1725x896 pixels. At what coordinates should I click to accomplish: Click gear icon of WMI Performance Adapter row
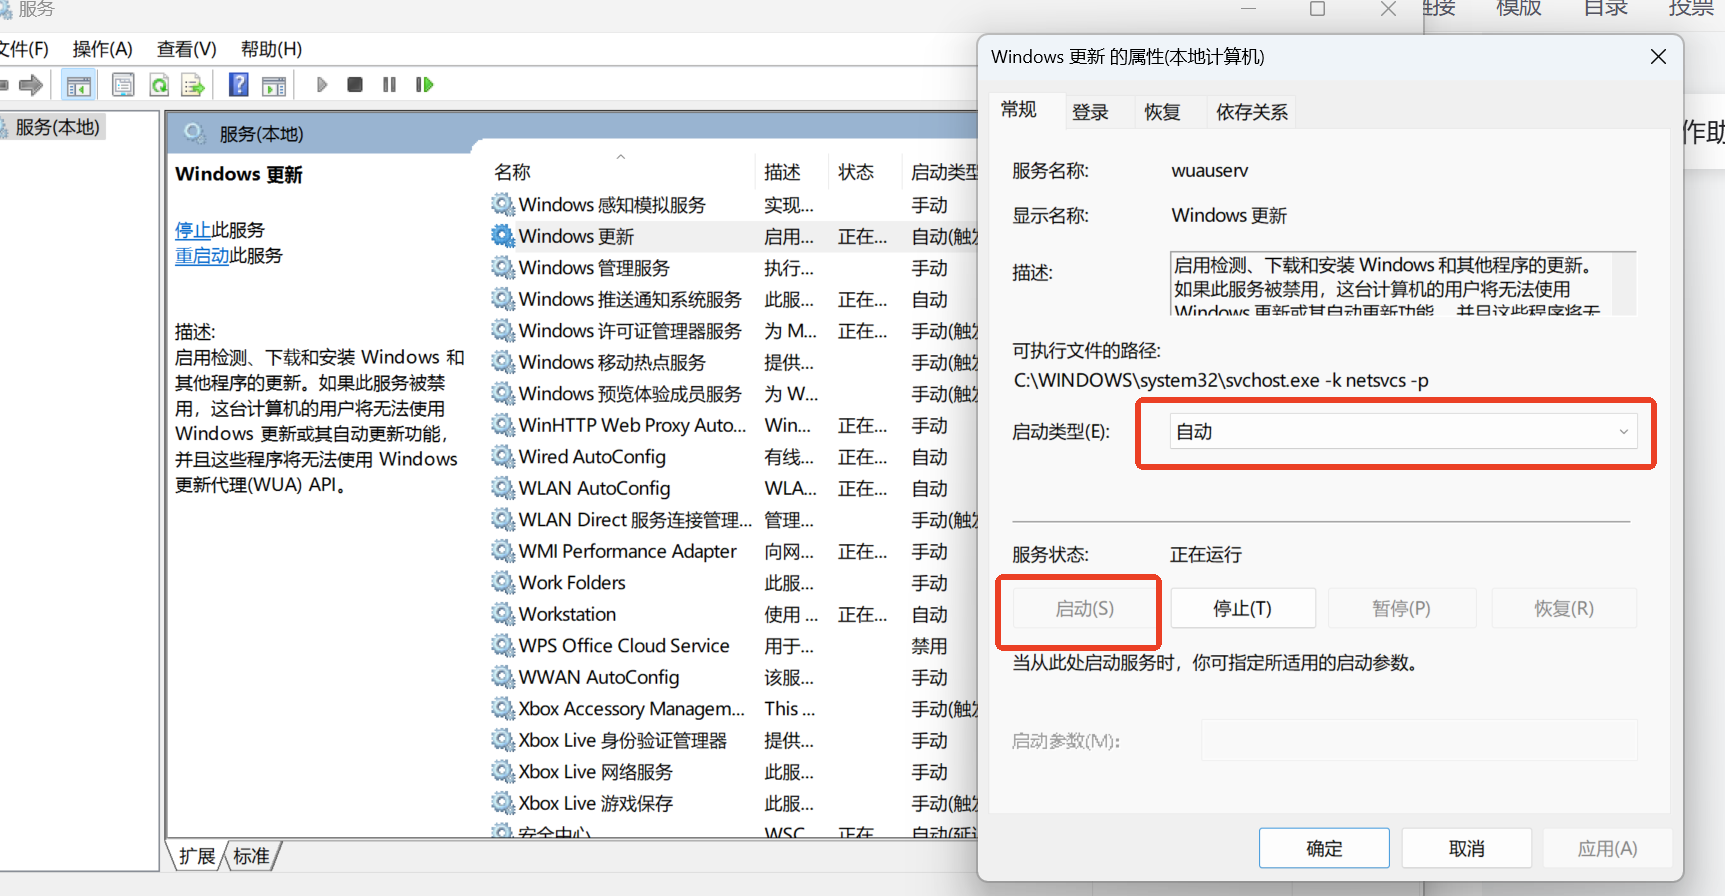pos(503,551)
